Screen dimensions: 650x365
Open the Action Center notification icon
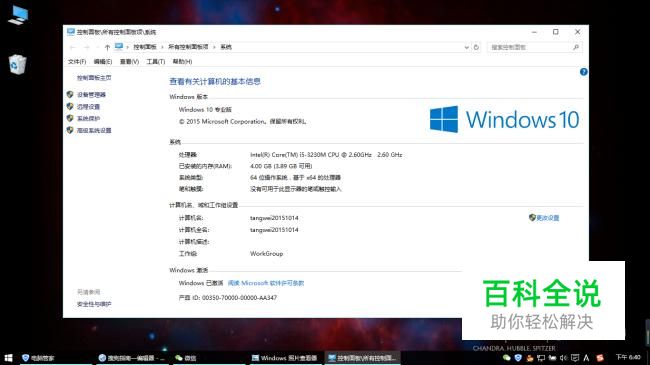[575, 358]
